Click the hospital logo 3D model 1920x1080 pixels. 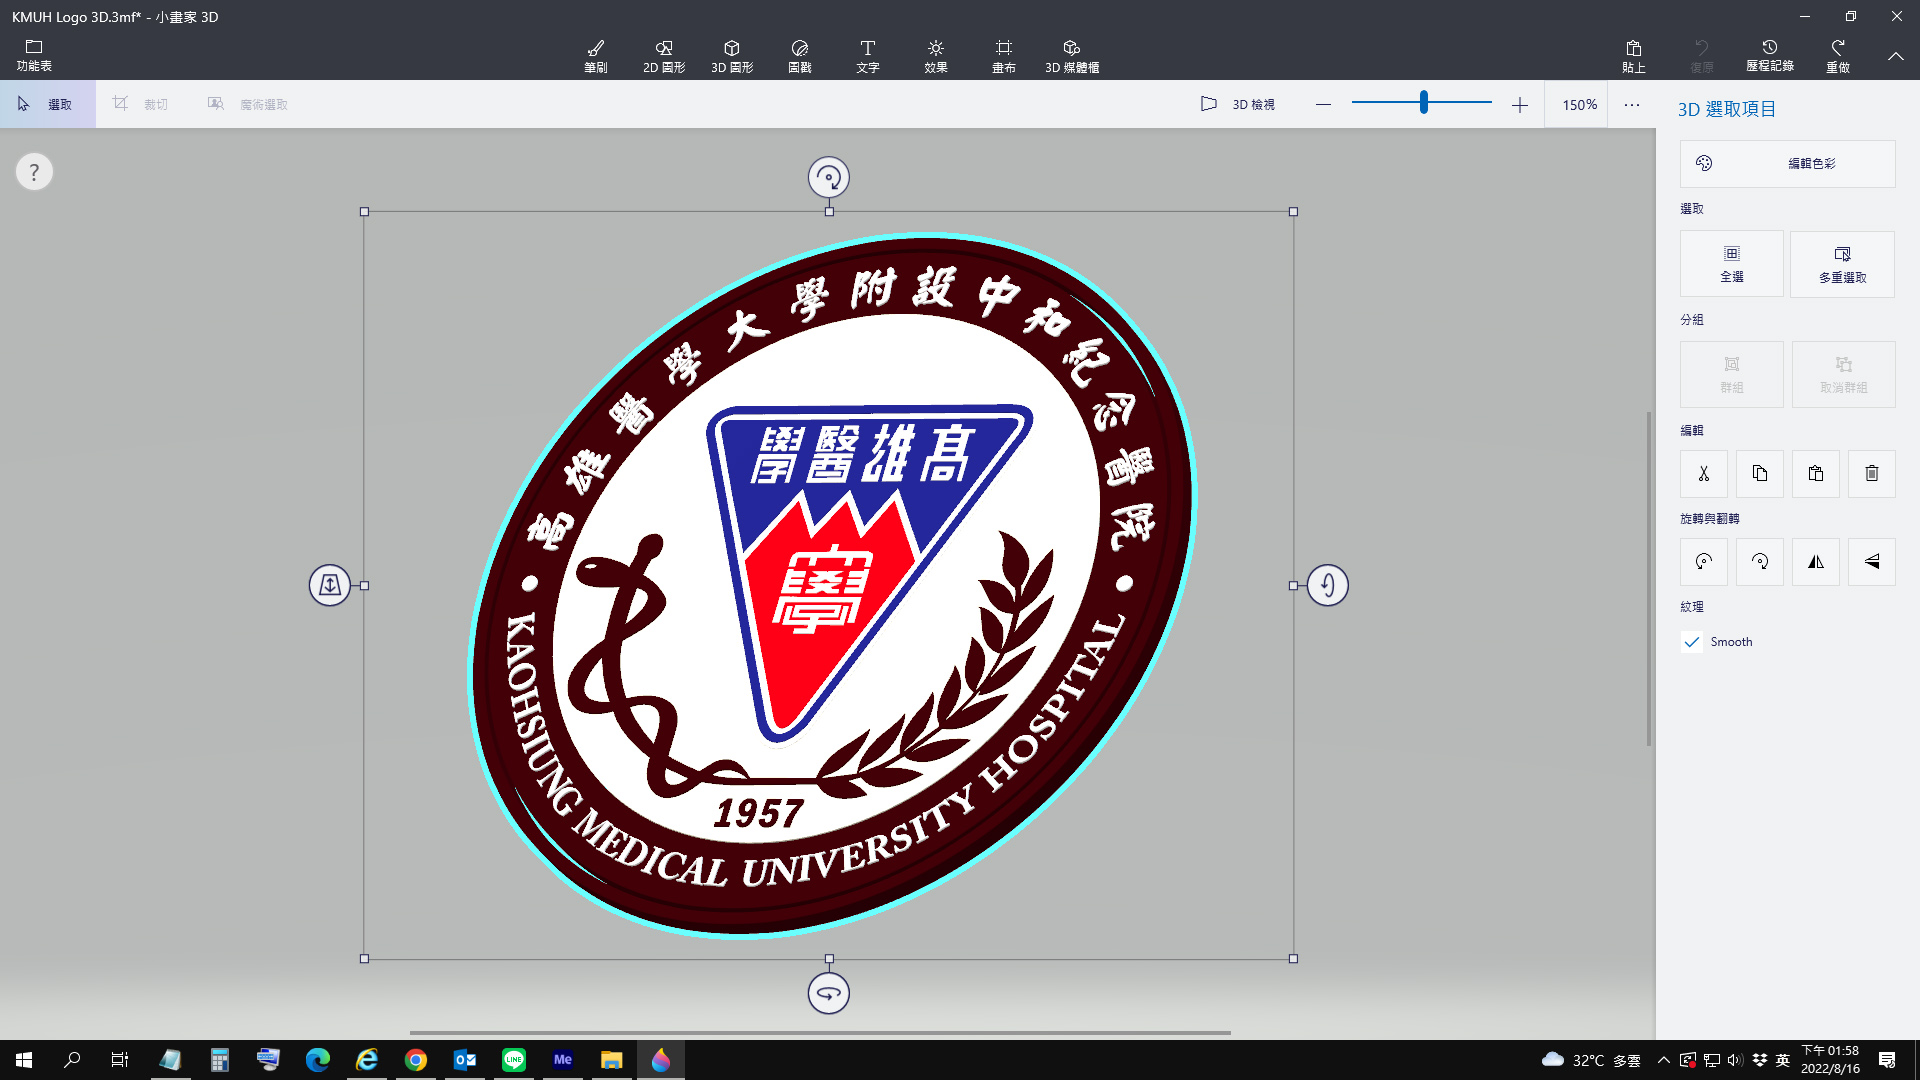coord(830,585)
